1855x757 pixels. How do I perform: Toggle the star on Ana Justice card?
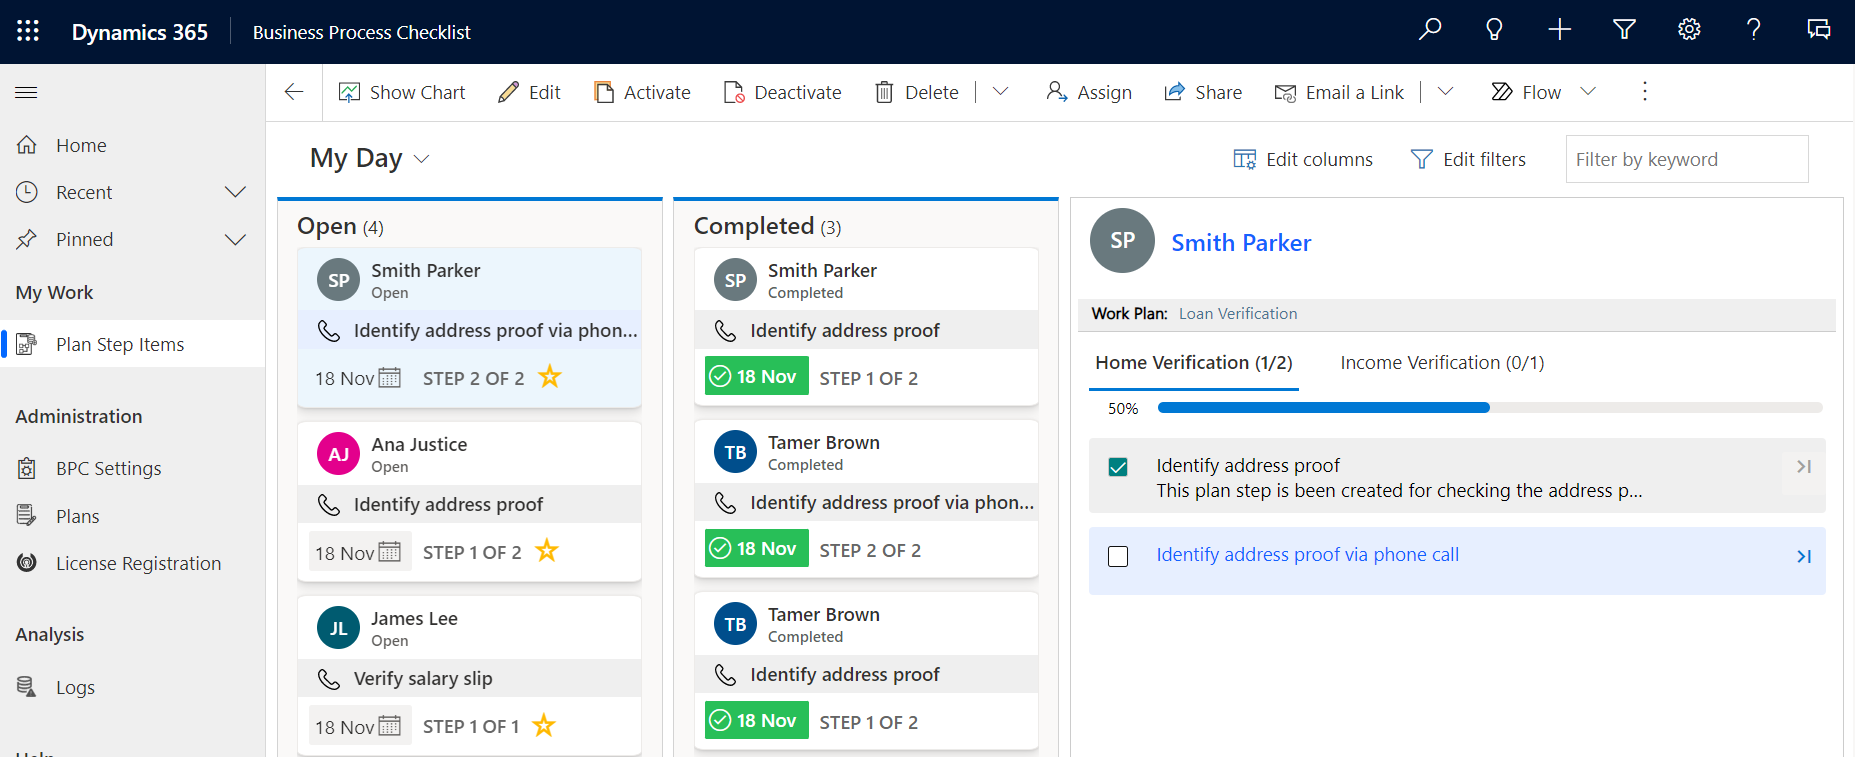(547, 551)
